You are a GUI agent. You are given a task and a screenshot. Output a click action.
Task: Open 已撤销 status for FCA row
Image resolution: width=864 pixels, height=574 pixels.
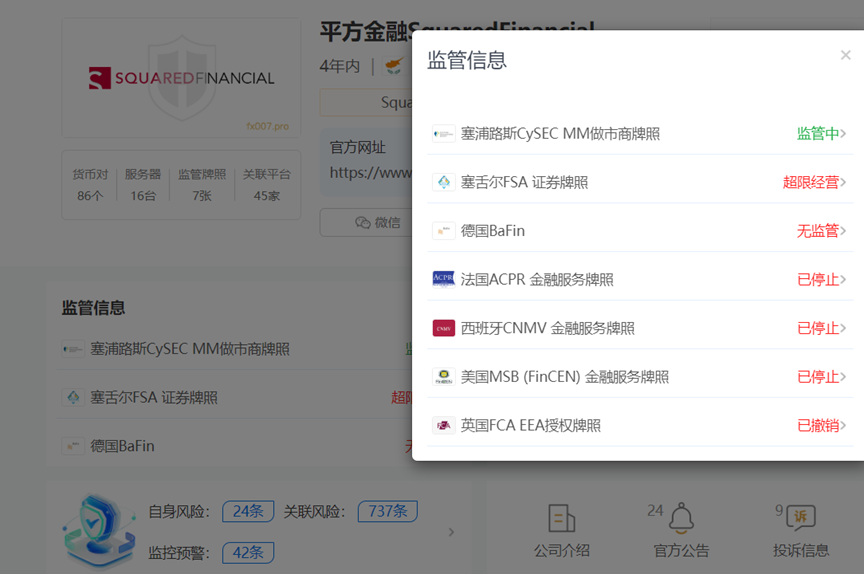click(x=821, y=425)
